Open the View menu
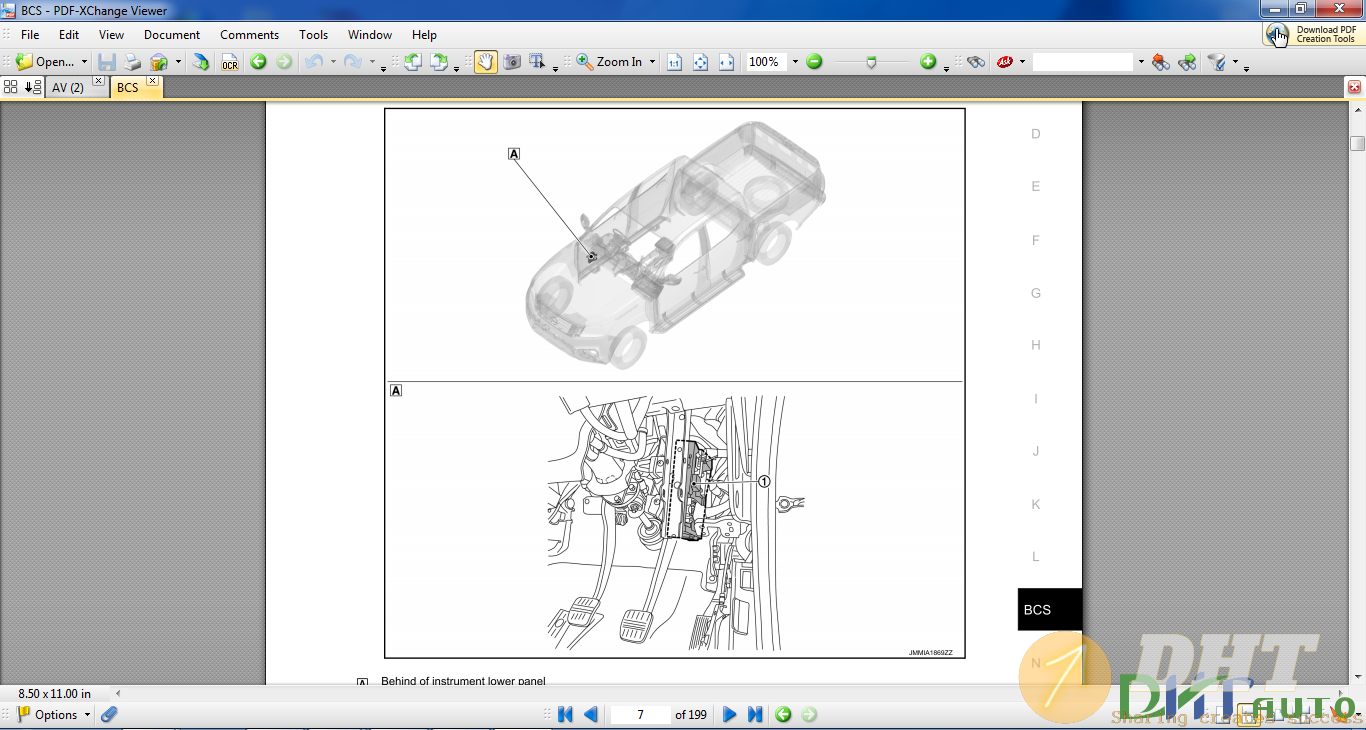Image resolution: width=1366 pixels, height=730 pixels. tap(111, 35)
